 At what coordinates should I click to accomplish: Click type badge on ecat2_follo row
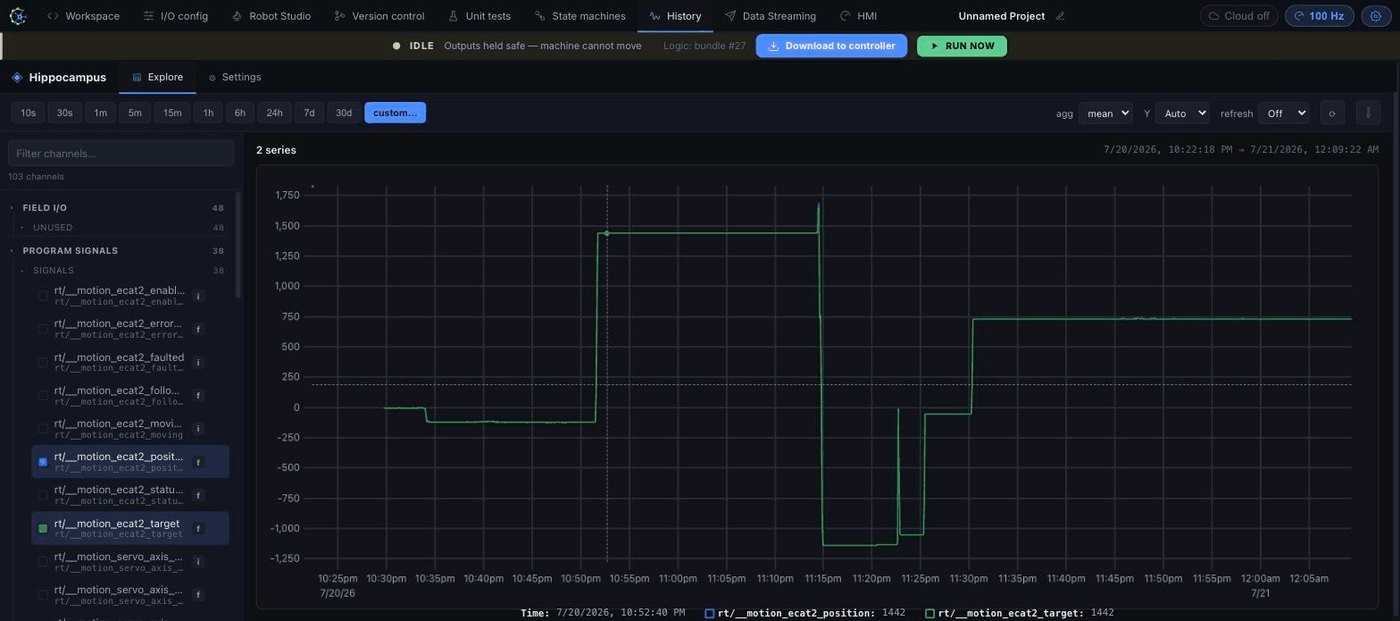(198, 396)
